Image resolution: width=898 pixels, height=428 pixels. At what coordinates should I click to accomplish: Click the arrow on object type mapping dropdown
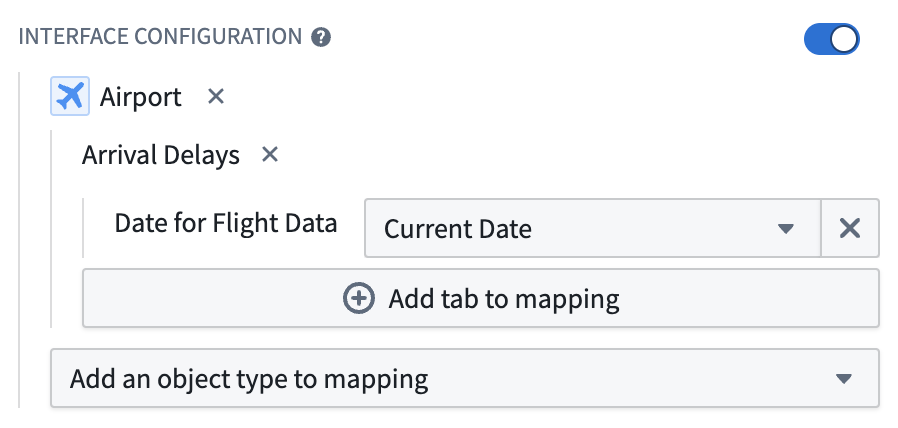click(843, 379)
